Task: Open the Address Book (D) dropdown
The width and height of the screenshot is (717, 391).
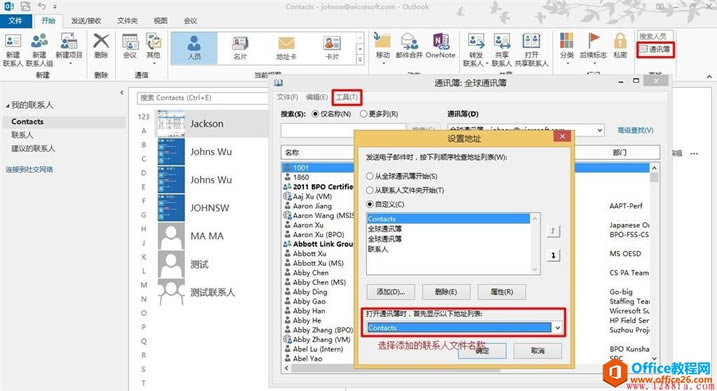Action: (599, 130)
